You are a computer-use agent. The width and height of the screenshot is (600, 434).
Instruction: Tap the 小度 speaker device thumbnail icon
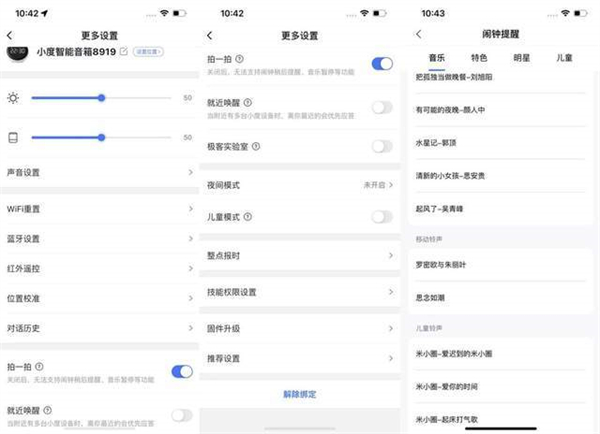(x=18, y=52)
